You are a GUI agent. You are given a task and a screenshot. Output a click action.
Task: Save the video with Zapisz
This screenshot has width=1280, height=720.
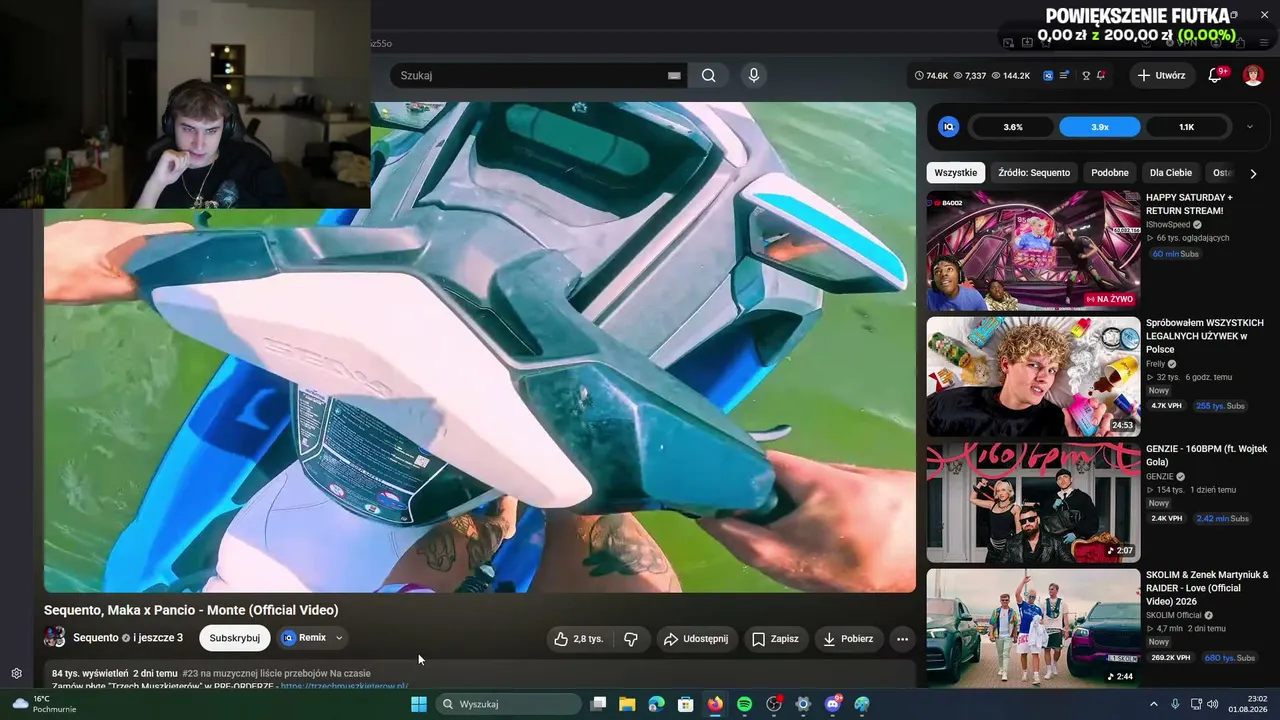click(776, 639)
